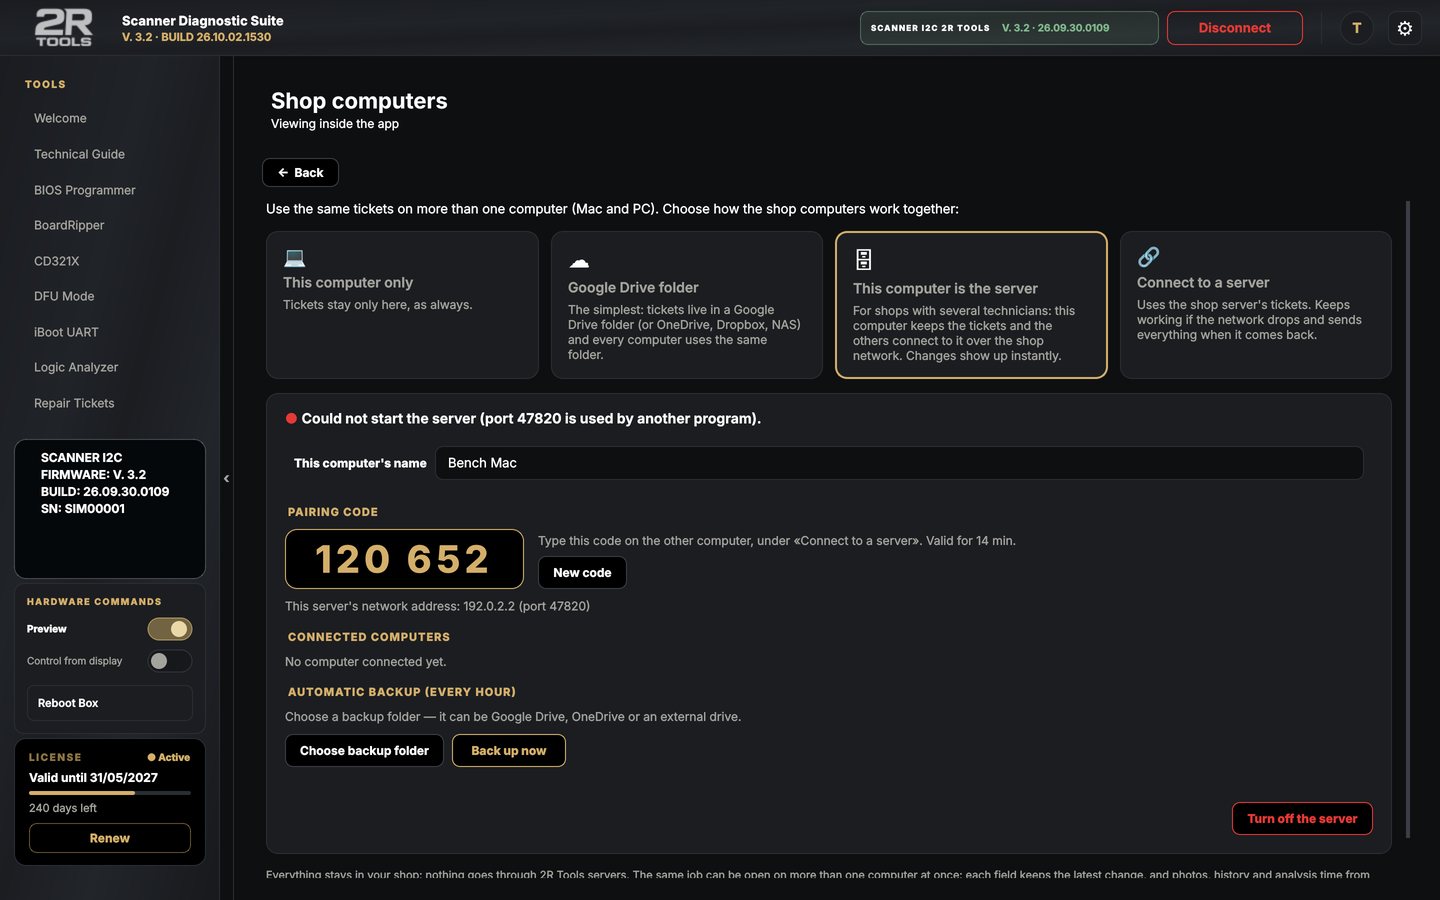Click Back up now

[509, 751]
